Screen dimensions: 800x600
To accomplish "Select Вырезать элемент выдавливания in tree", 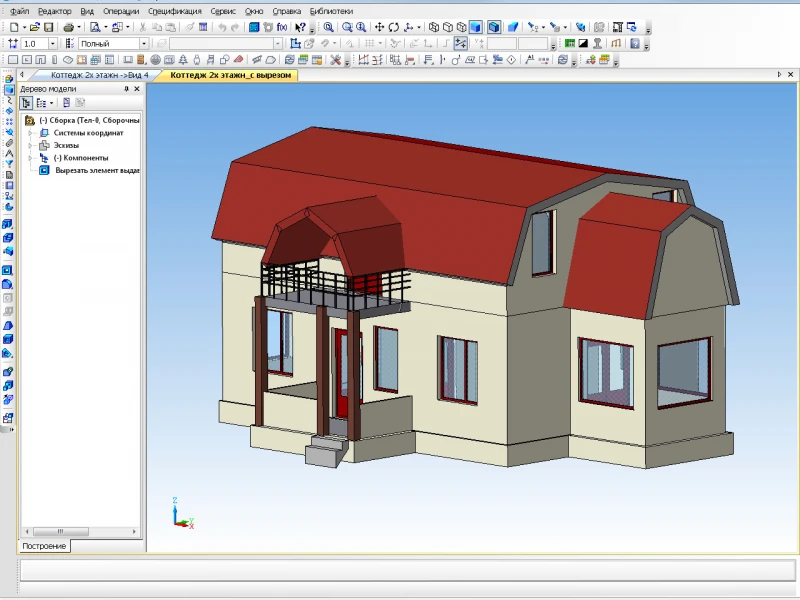I will coord(97,170).
